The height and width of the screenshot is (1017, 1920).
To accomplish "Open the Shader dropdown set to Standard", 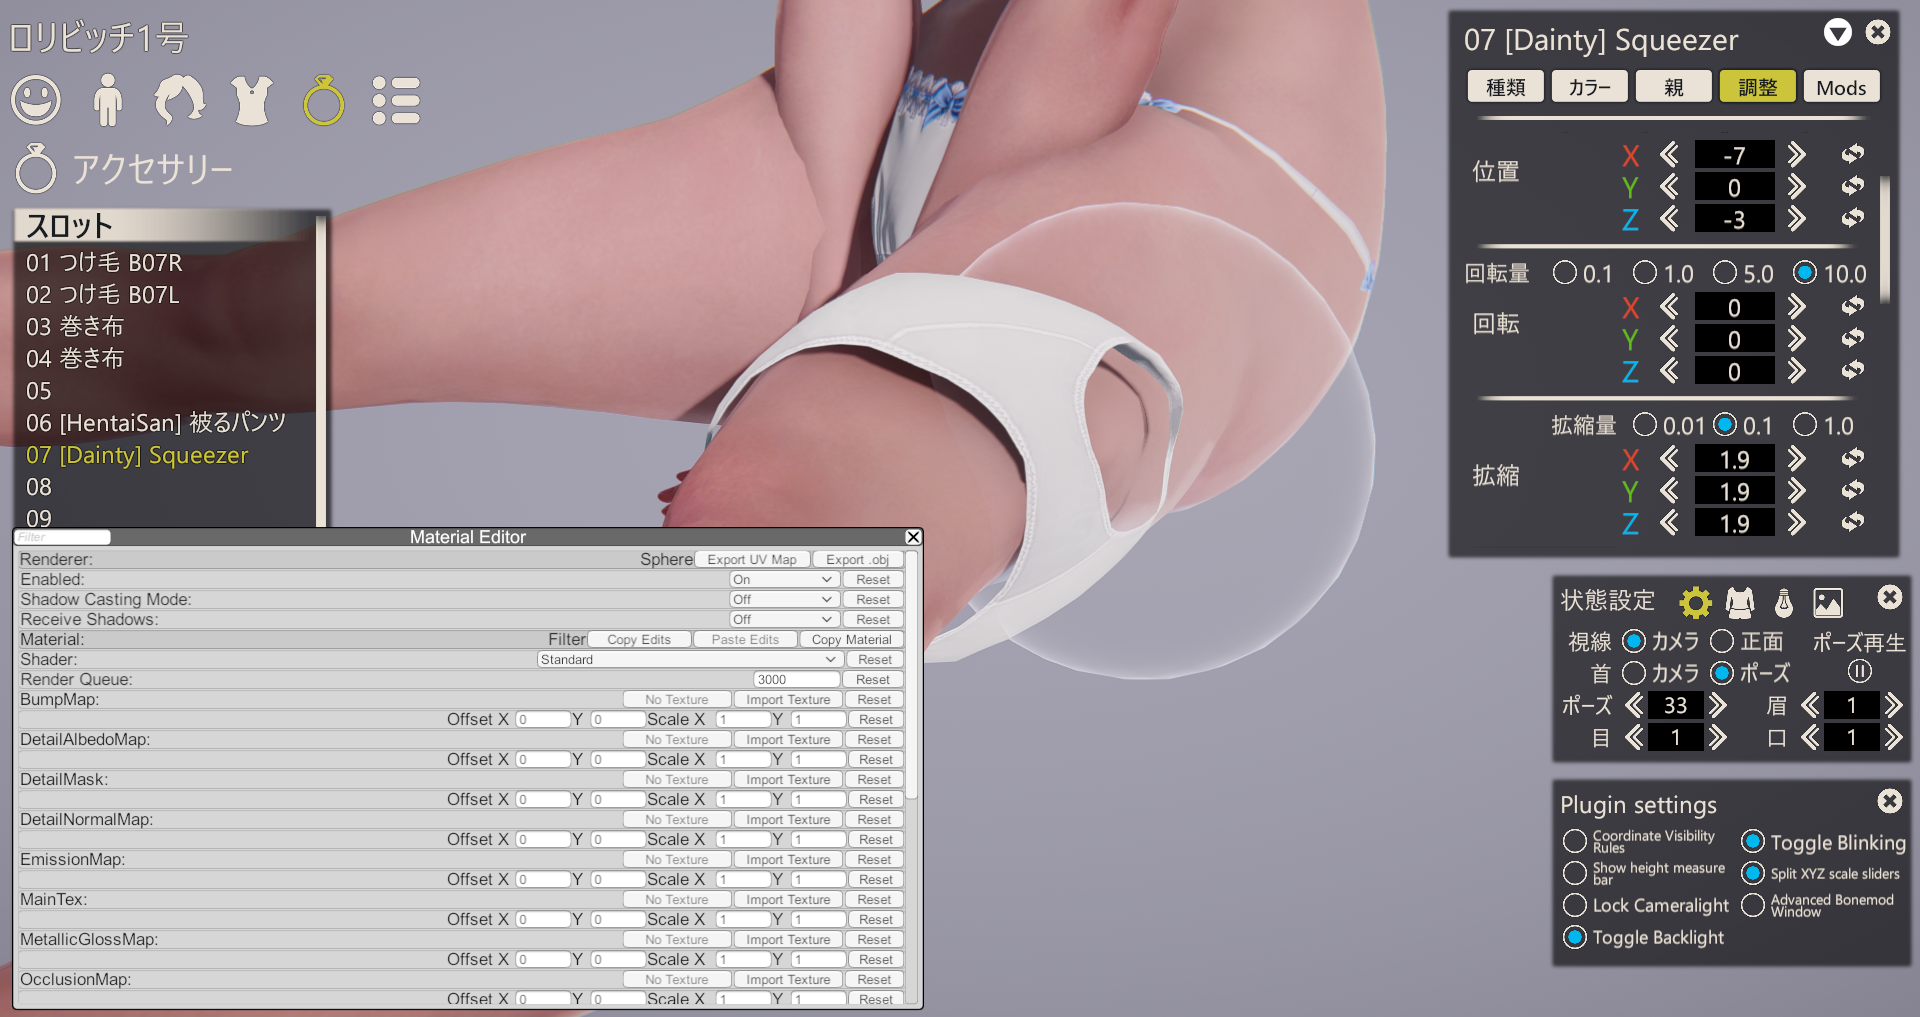I will [688, 659].
